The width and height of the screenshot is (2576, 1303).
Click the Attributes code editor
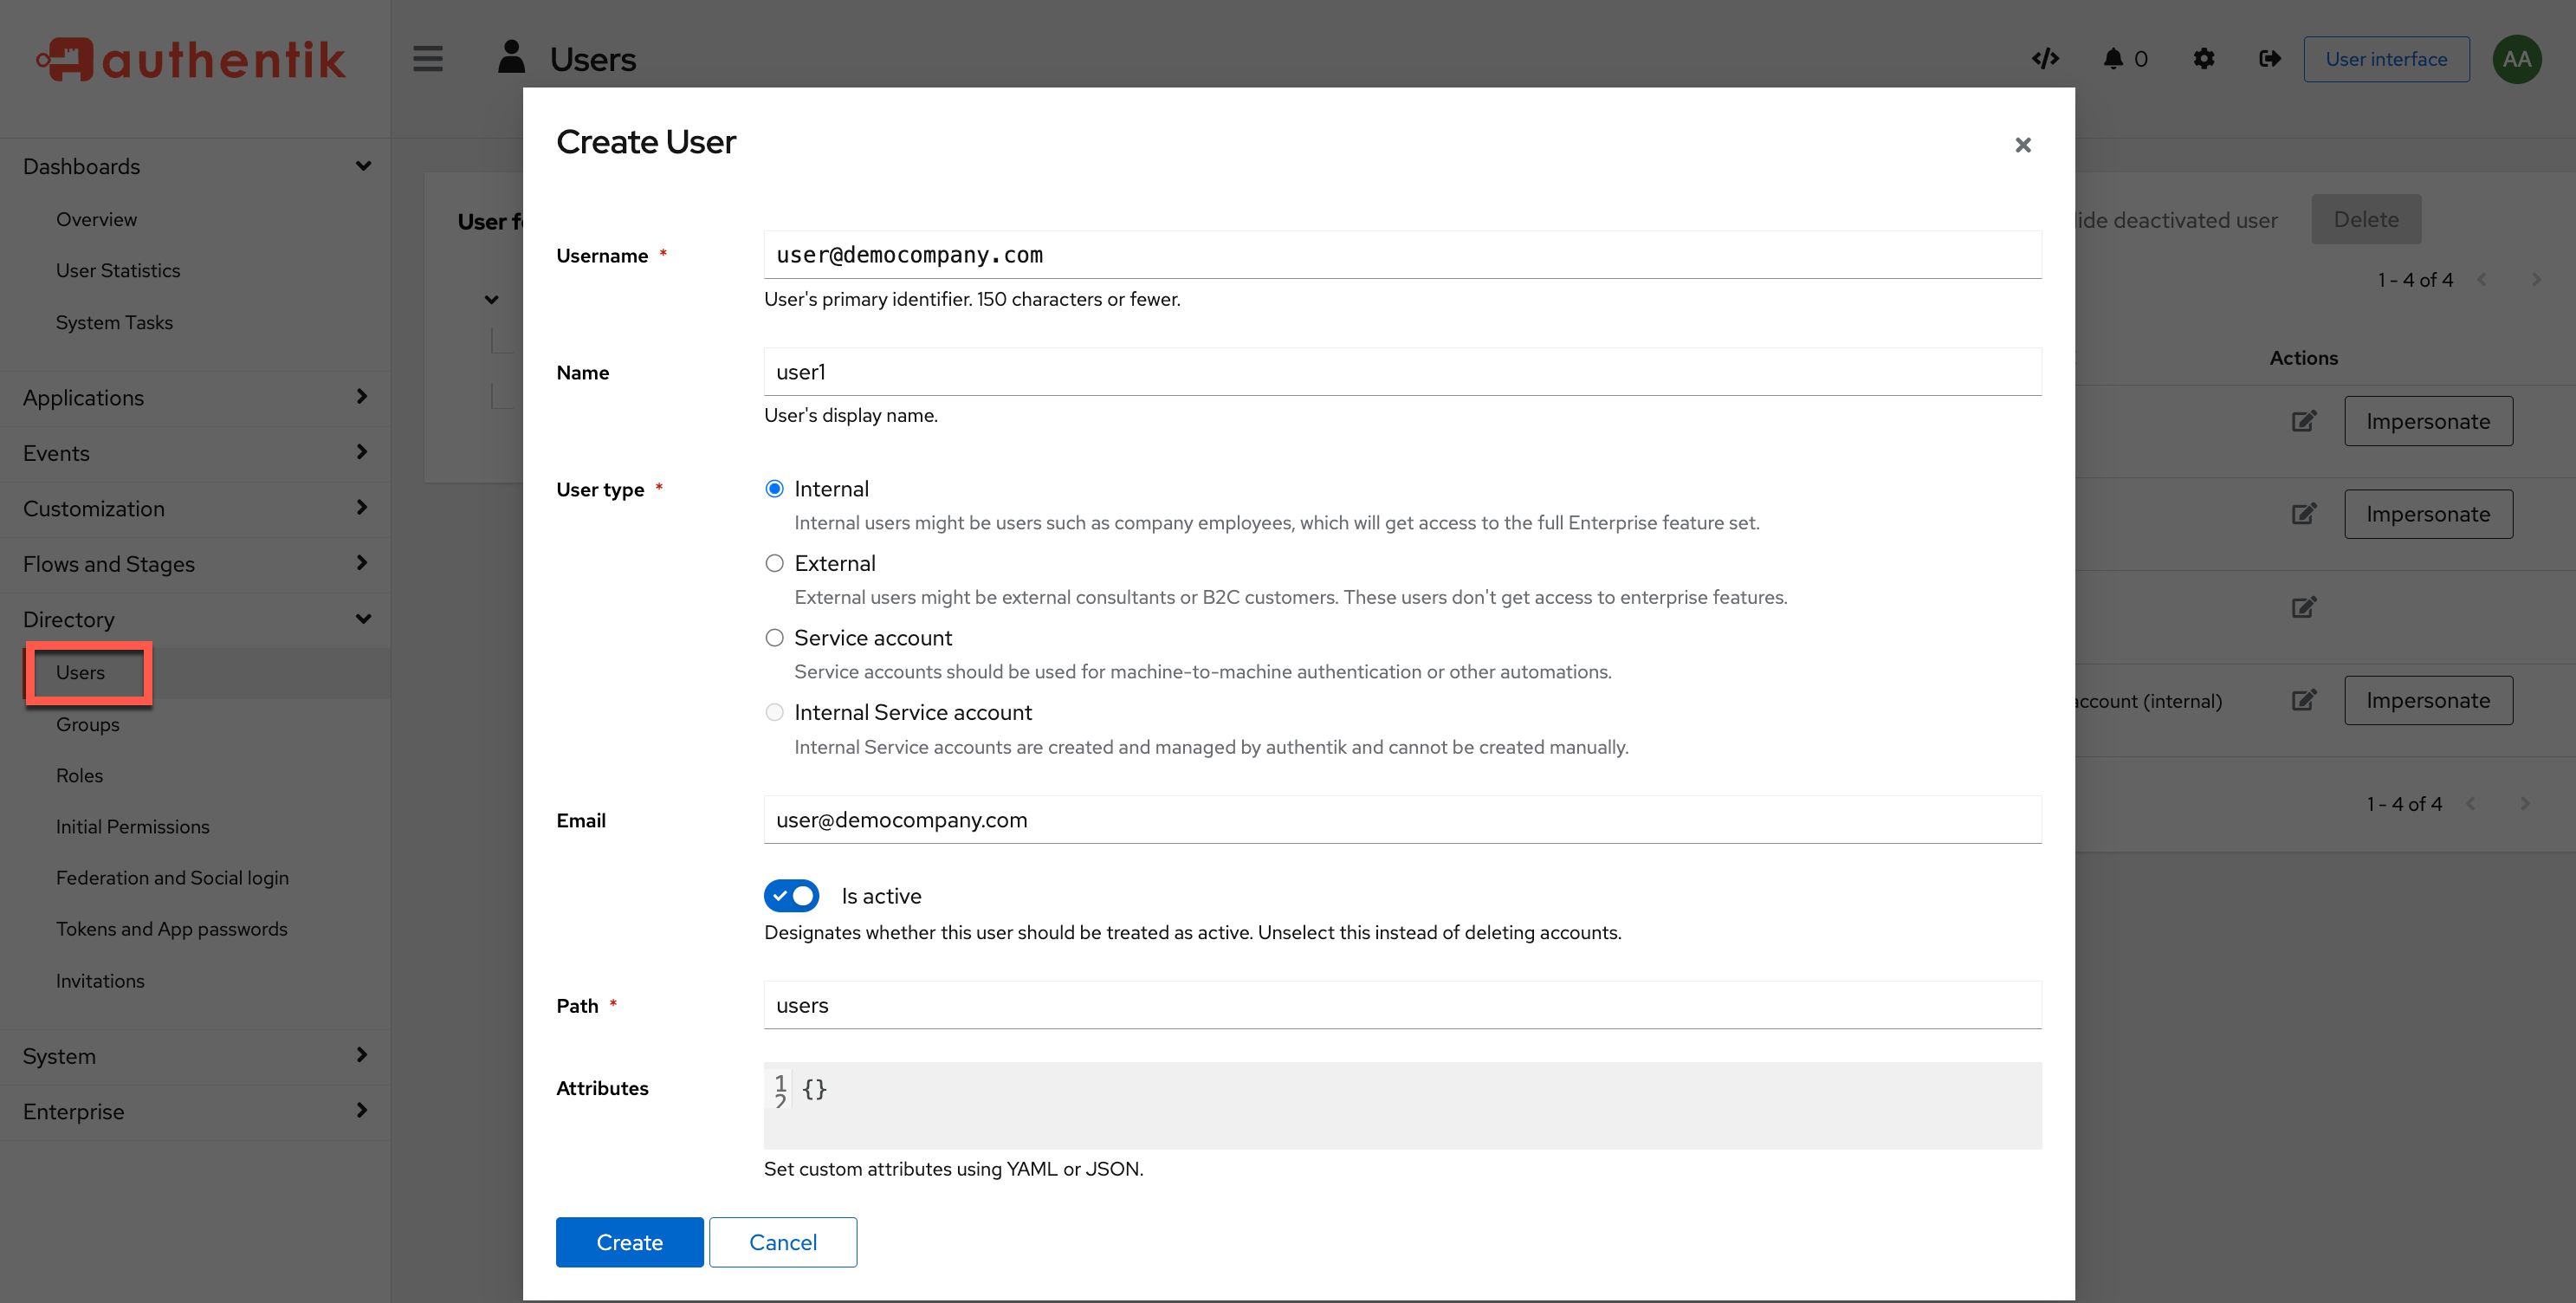tap(1402, 1105)
